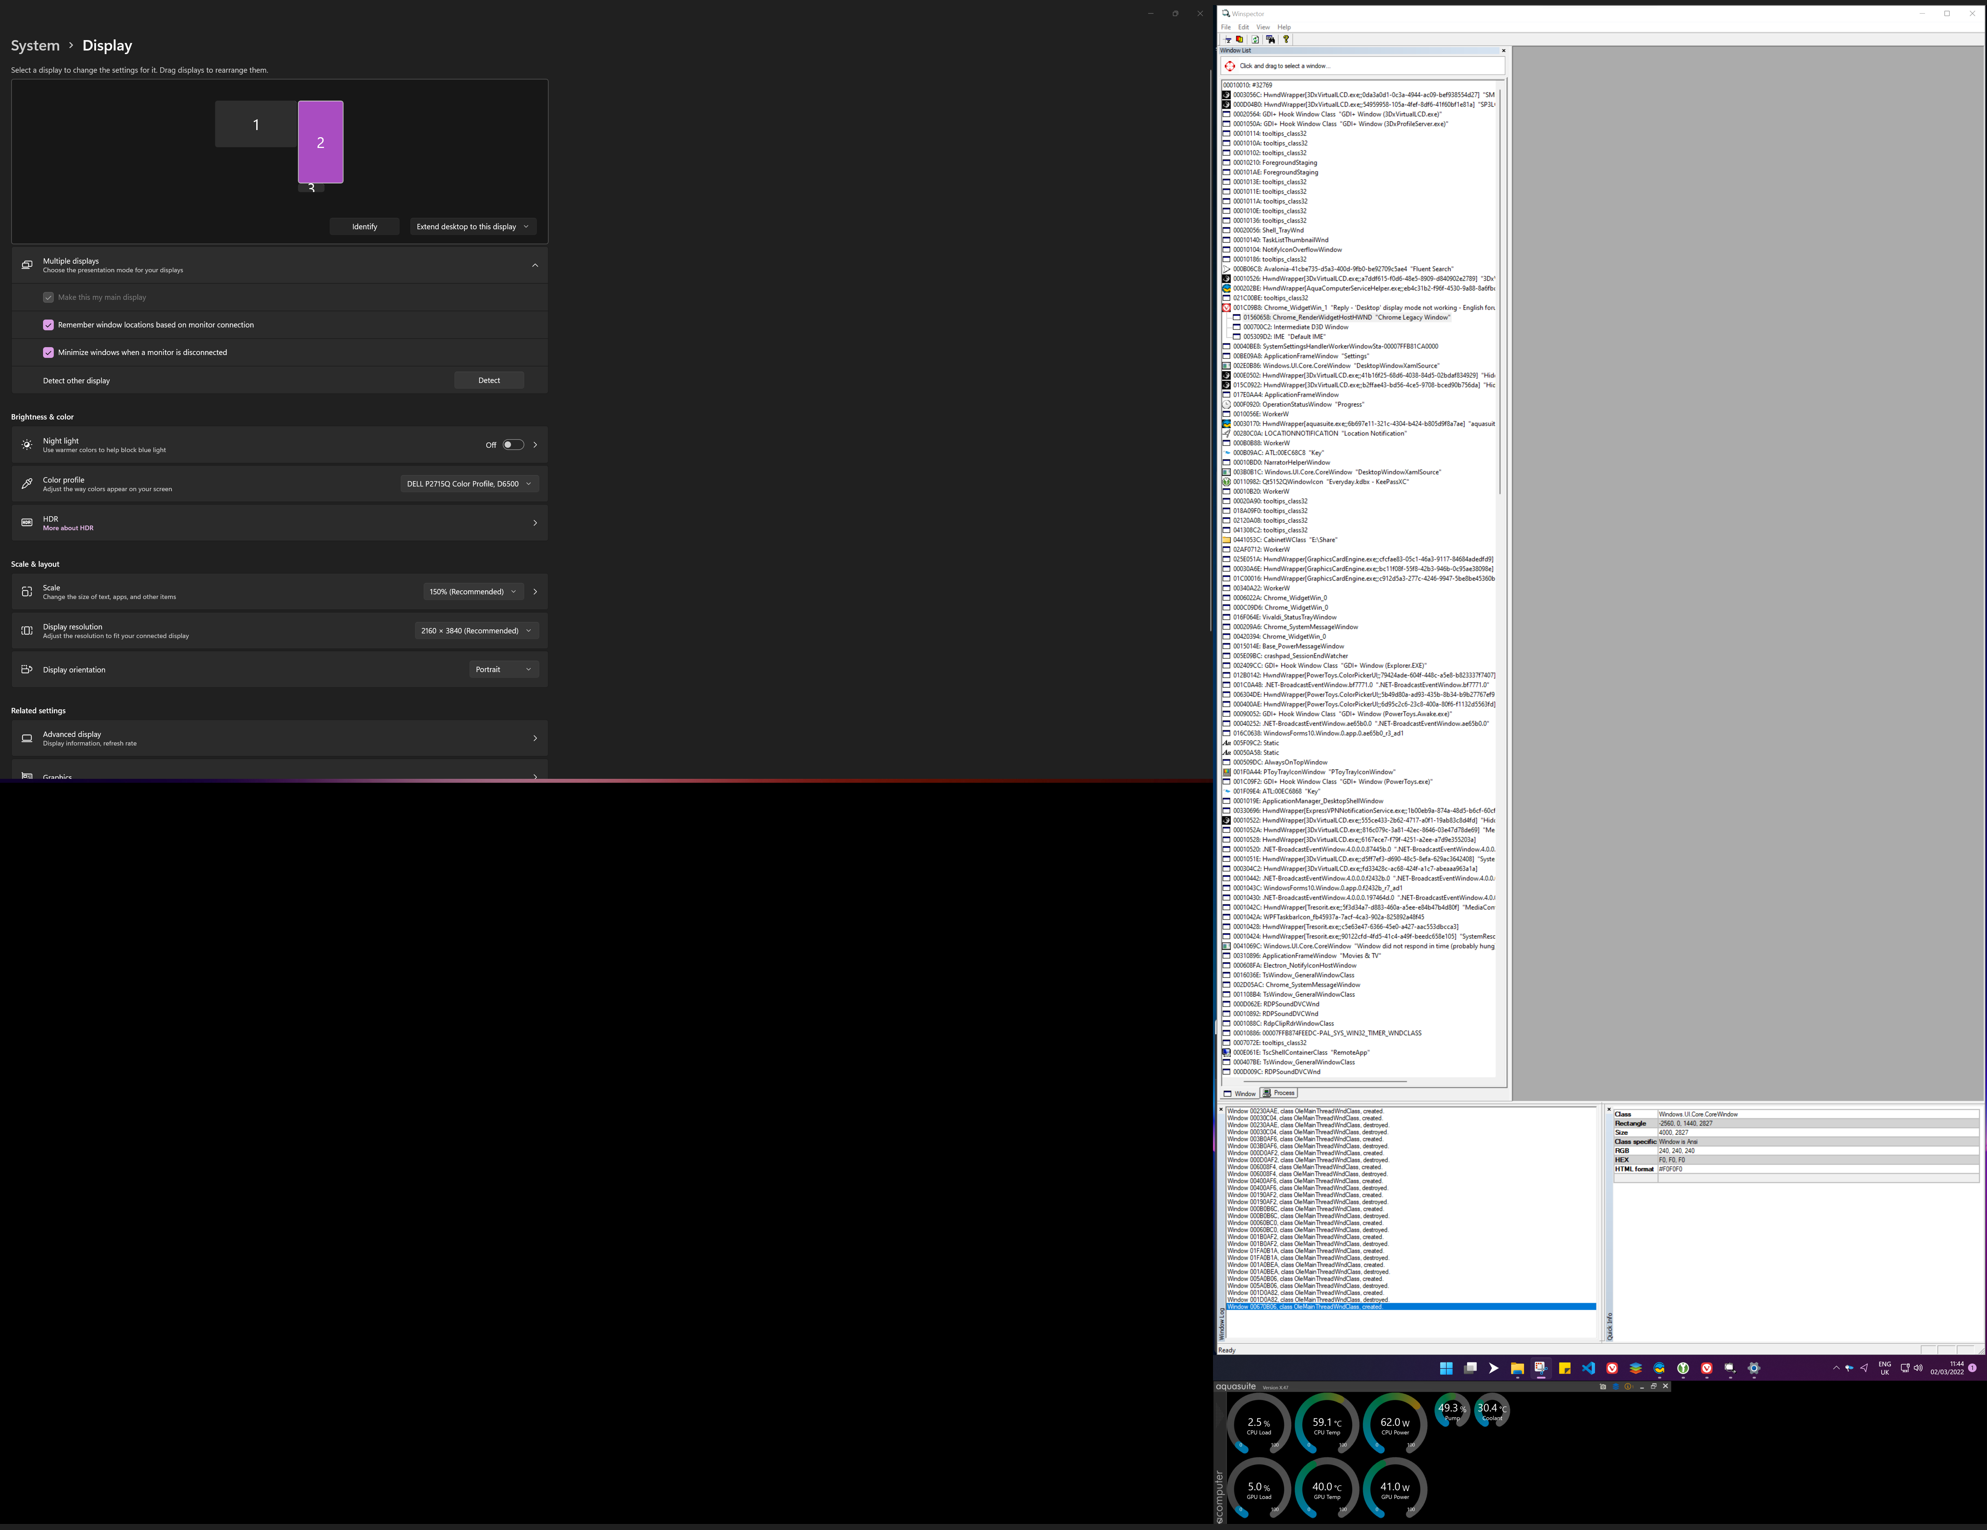Screen dimensions: 1987x1530
Task: Select display 1 in the monitor arrangement
Action: pyautogui.click(x=256, y=125)
